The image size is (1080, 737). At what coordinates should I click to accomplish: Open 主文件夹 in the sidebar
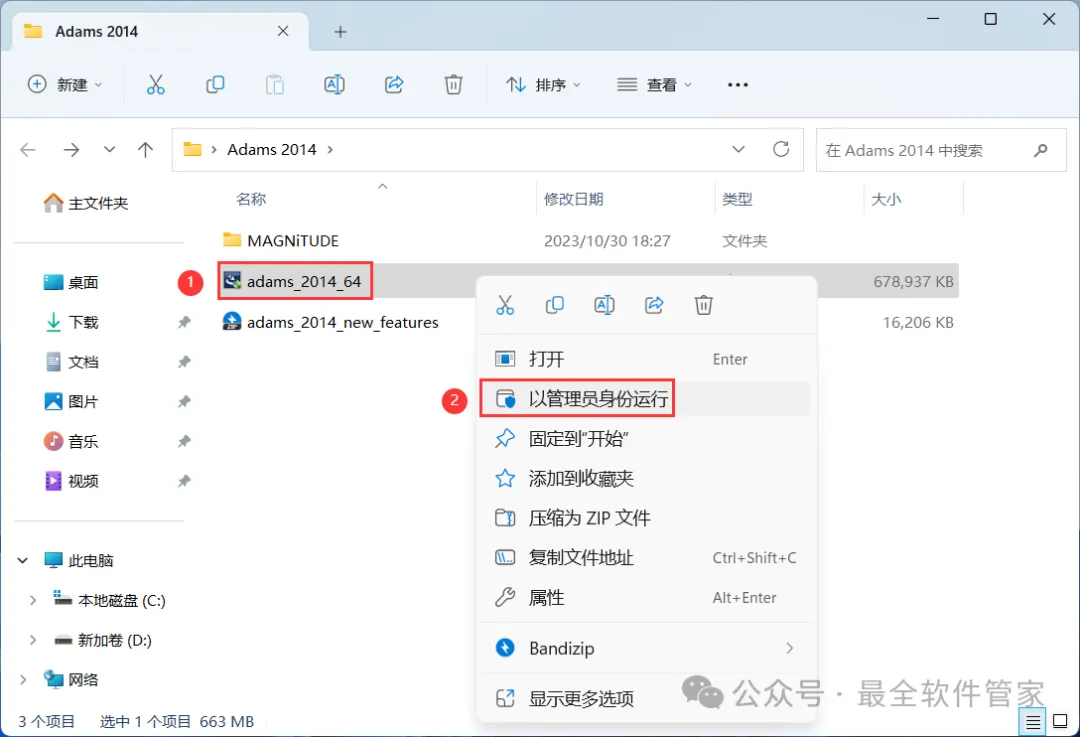pos(86,203)
